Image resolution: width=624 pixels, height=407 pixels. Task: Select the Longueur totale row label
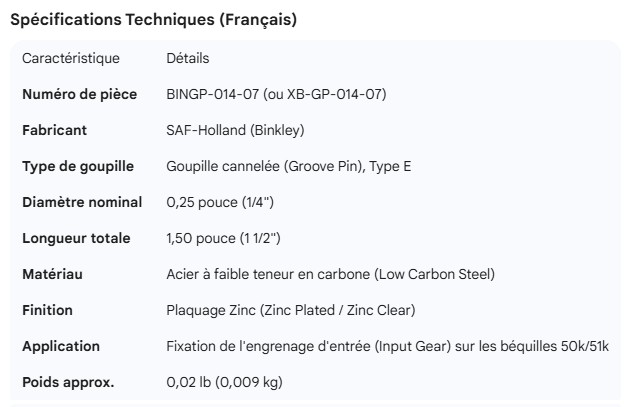click(x=76, y=238)
